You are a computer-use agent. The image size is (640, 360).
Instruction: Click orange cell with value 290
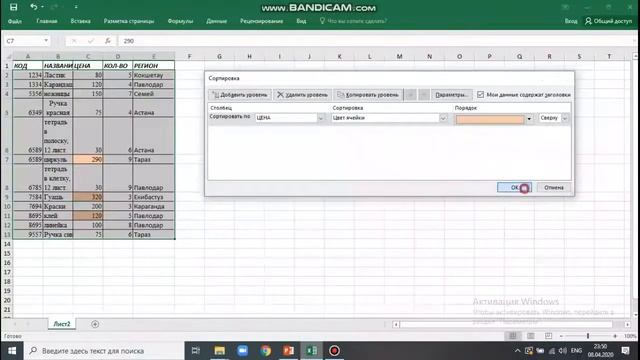88,160
